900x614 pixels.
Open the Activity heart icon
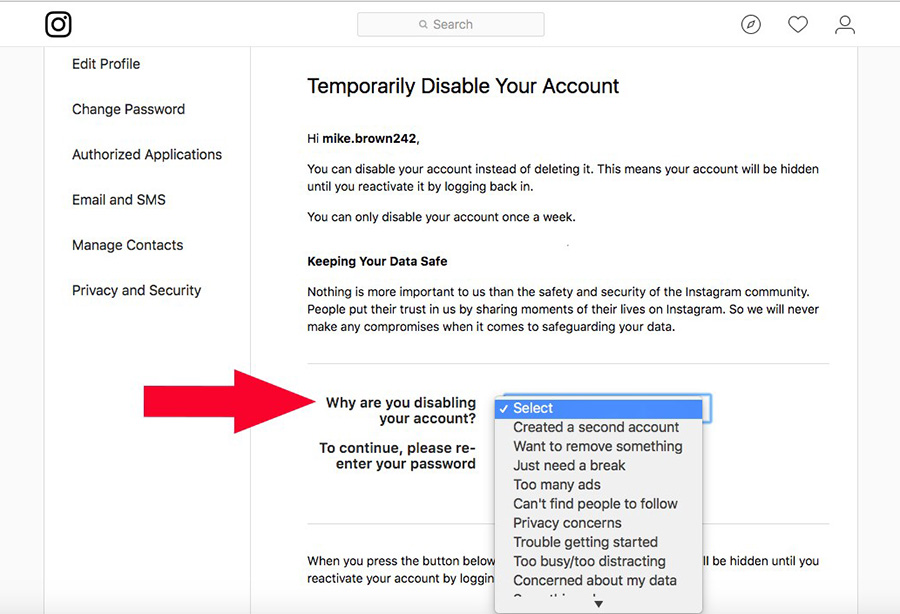pos(798,24)
